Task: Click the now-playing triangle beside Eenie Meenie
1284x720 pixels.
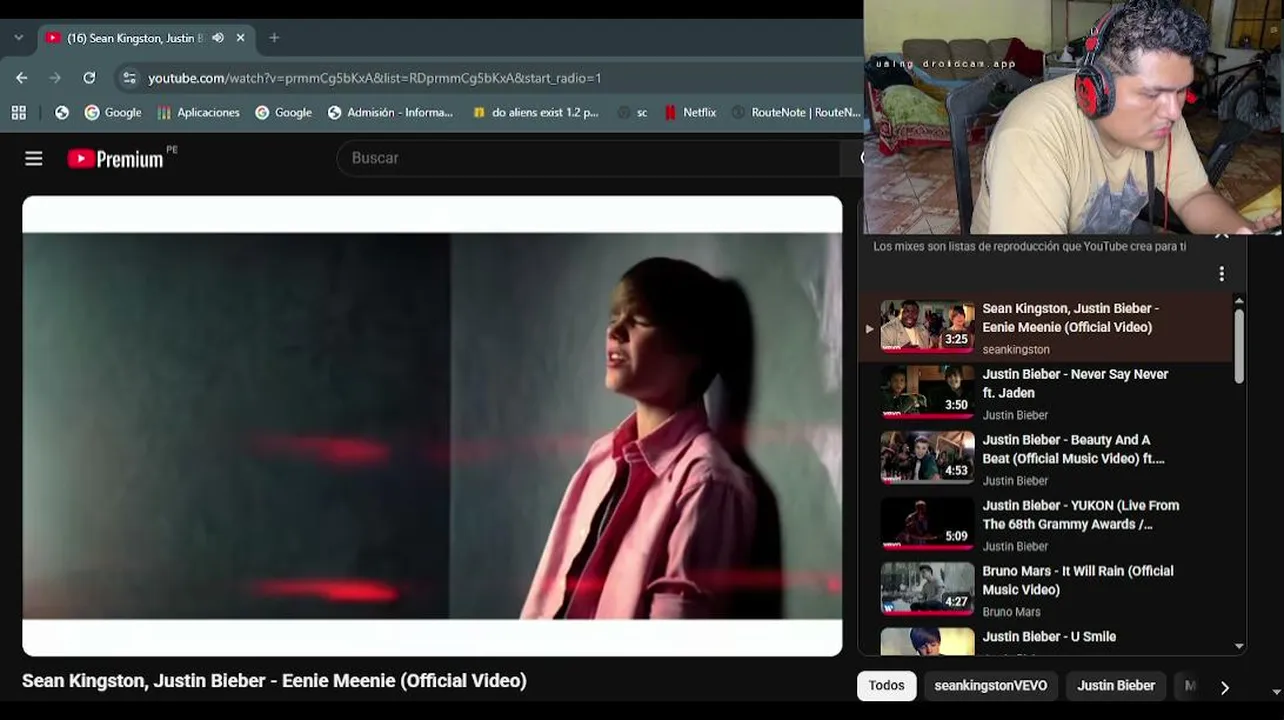Action: [869, 328]
